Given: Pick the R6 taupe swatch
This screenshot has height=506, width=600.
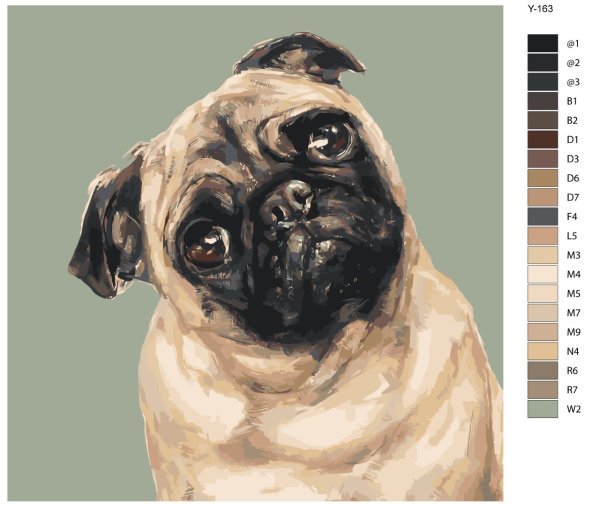Looking at the screenshot, I should click(x=542, y=371).
